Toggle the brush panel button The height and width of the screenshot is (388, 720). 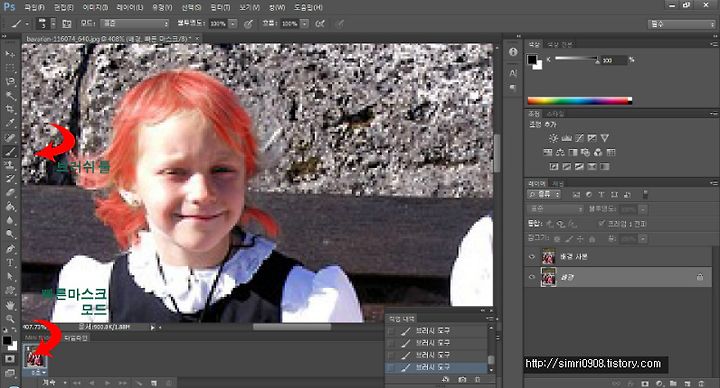67,24
